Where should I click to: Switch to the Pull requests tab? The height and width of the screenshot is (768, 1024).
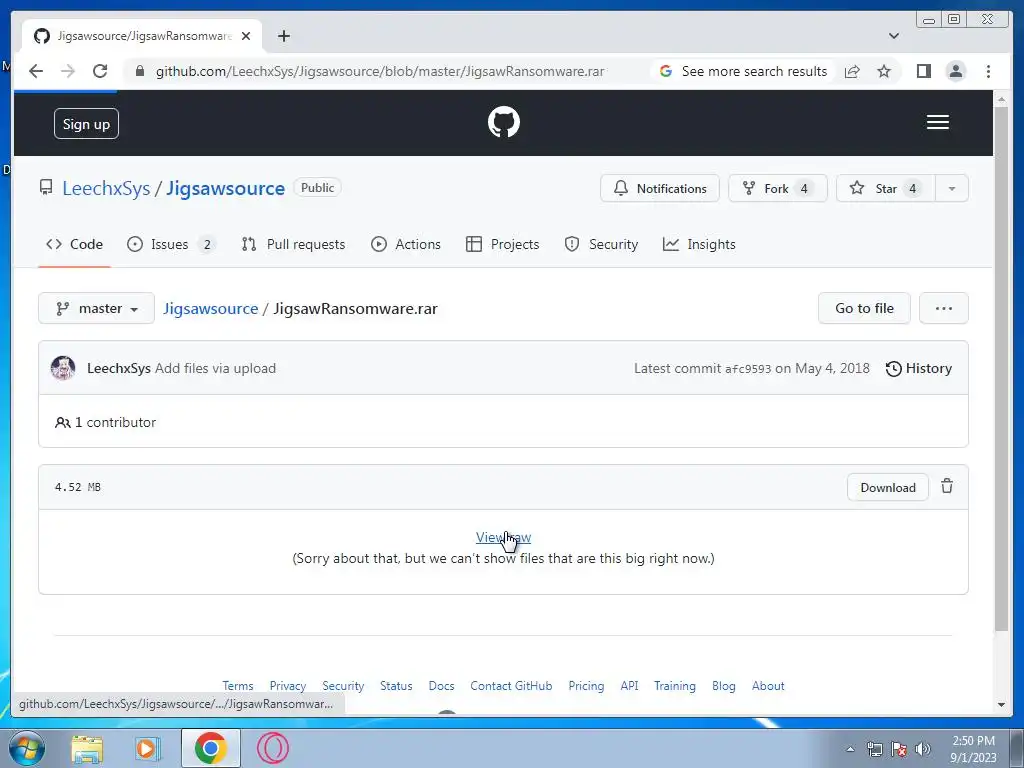coord(293,244)
